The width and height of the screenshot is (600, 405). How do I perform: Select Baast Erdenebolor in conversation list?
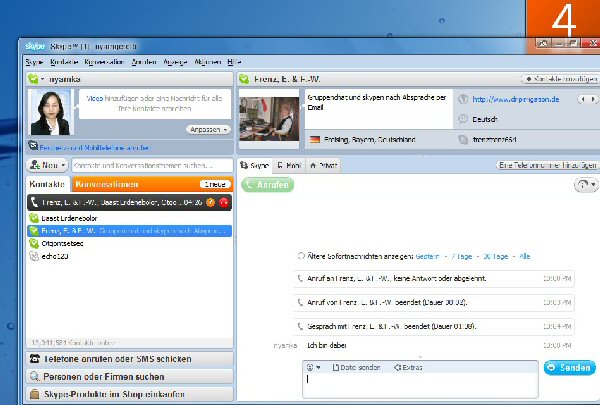[129, 218]
